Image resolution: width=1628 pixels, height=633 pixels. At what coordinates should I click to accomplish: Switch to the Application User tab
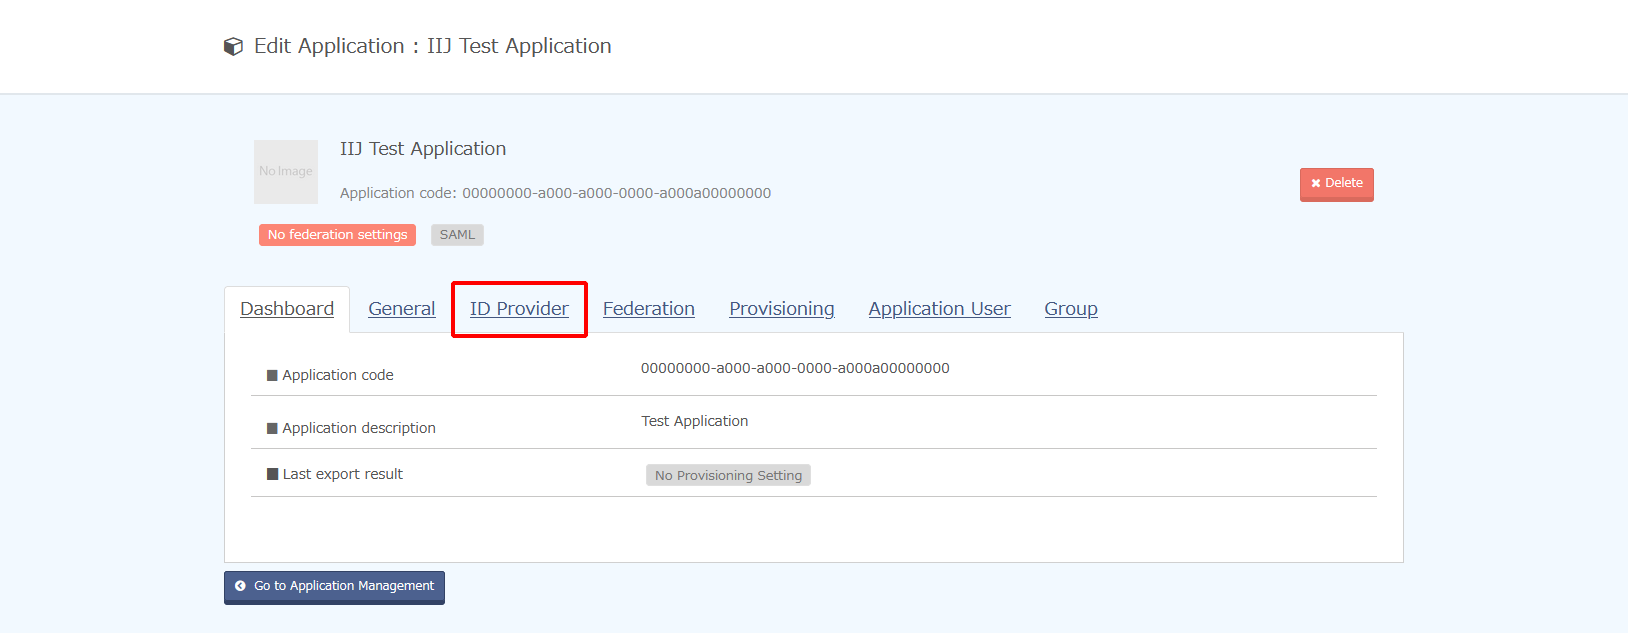click(x=939, y=309)
